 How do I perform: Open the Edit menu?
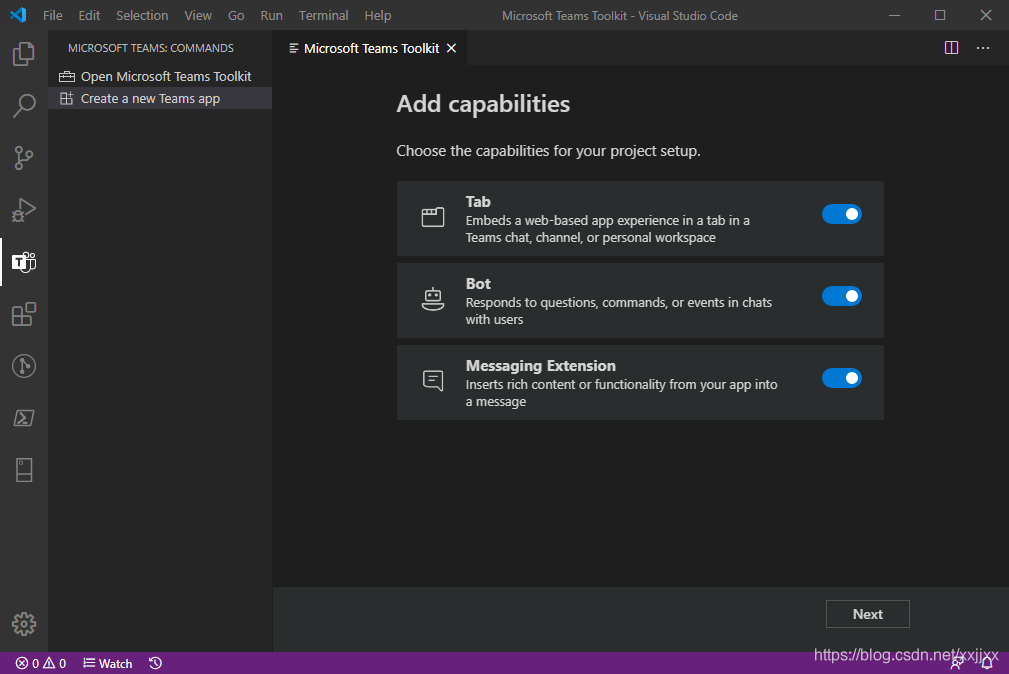click(x=89, y=15)
